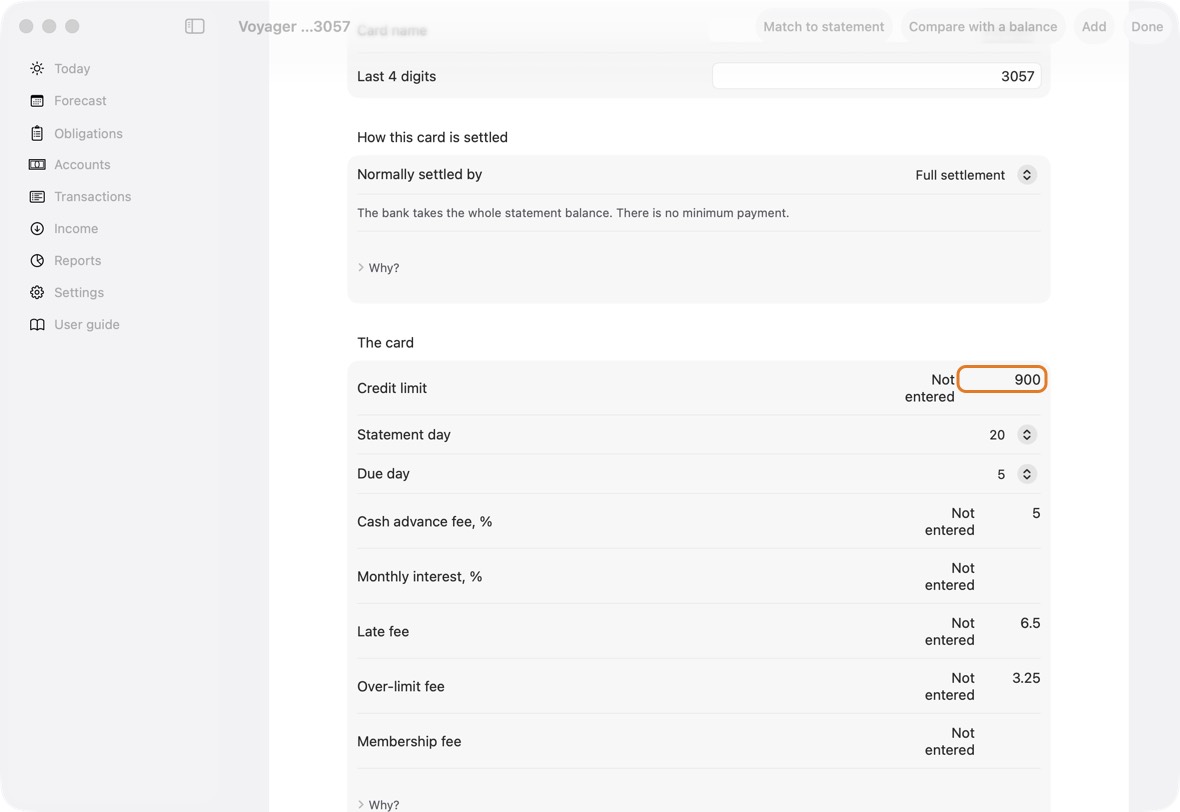Click 'Not entered' in the Late fee row
Image resolution: width=1180 pixels, height=812 pixels.
[x=950, y=631]
